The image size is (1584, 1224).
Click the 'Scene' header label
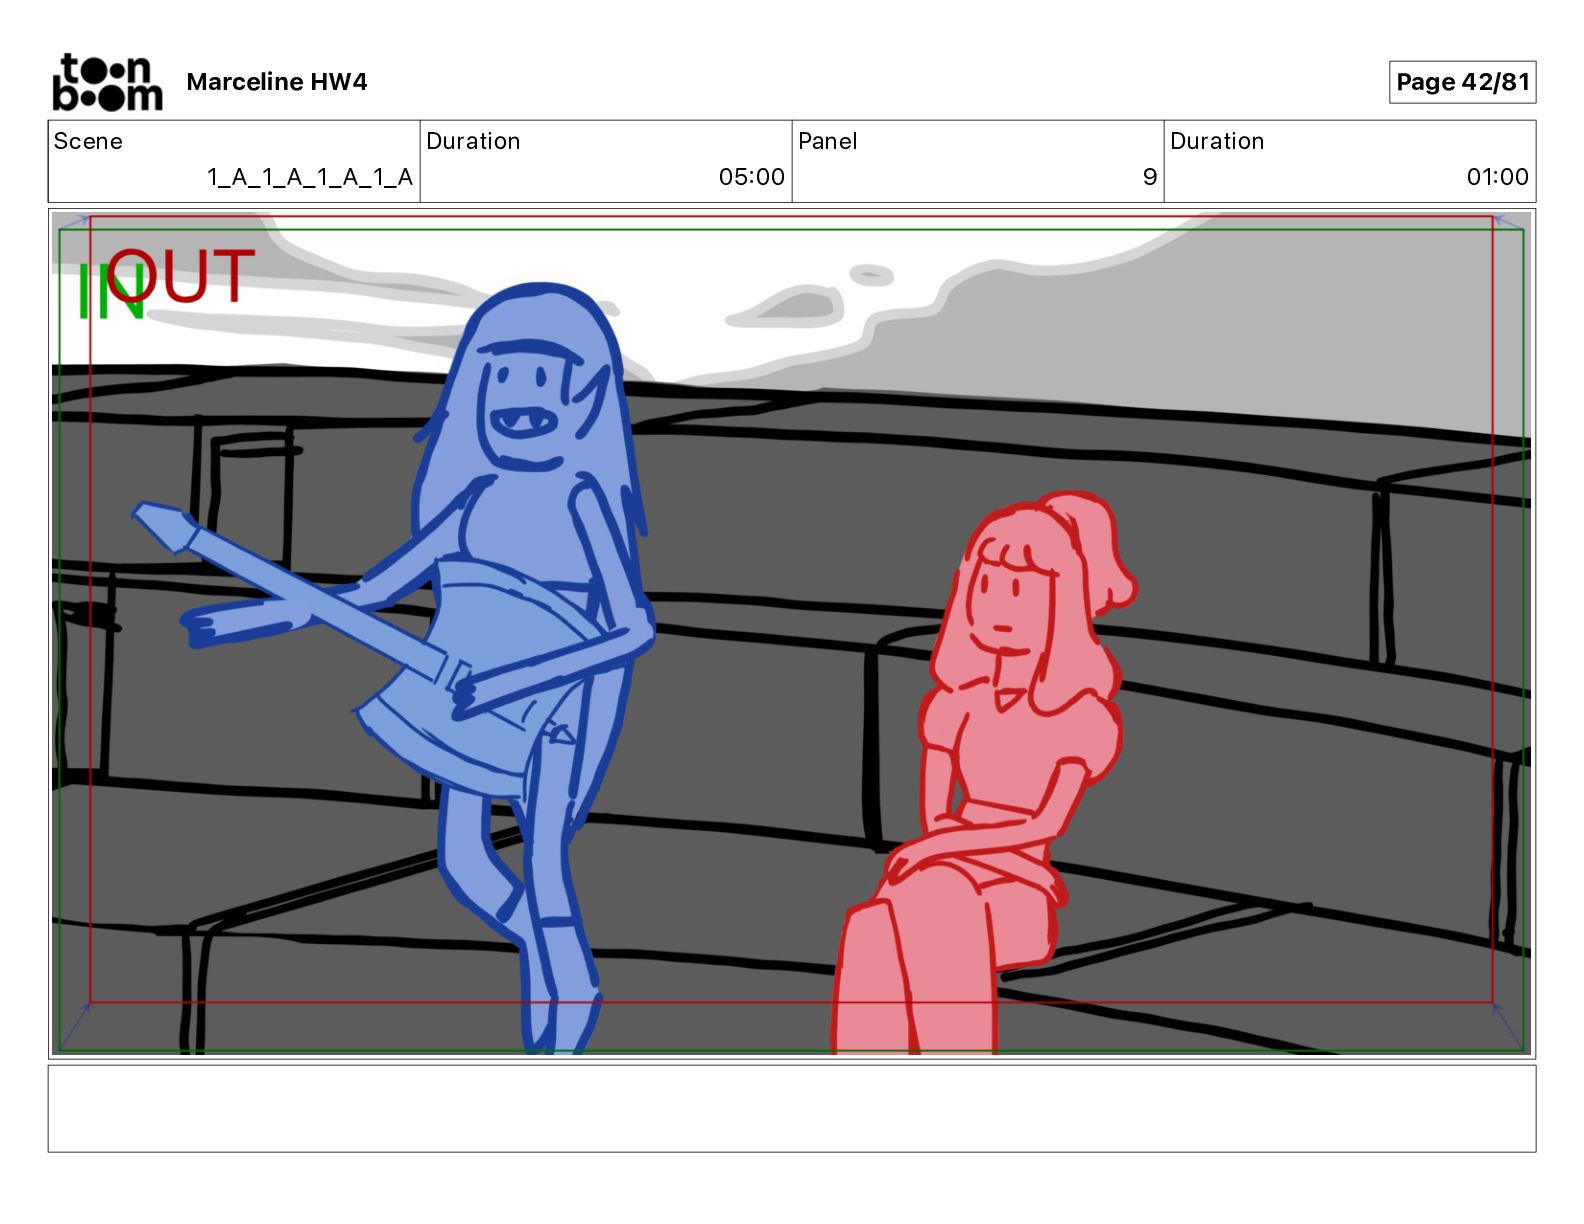pyautogui.click(x=88, y=141)
